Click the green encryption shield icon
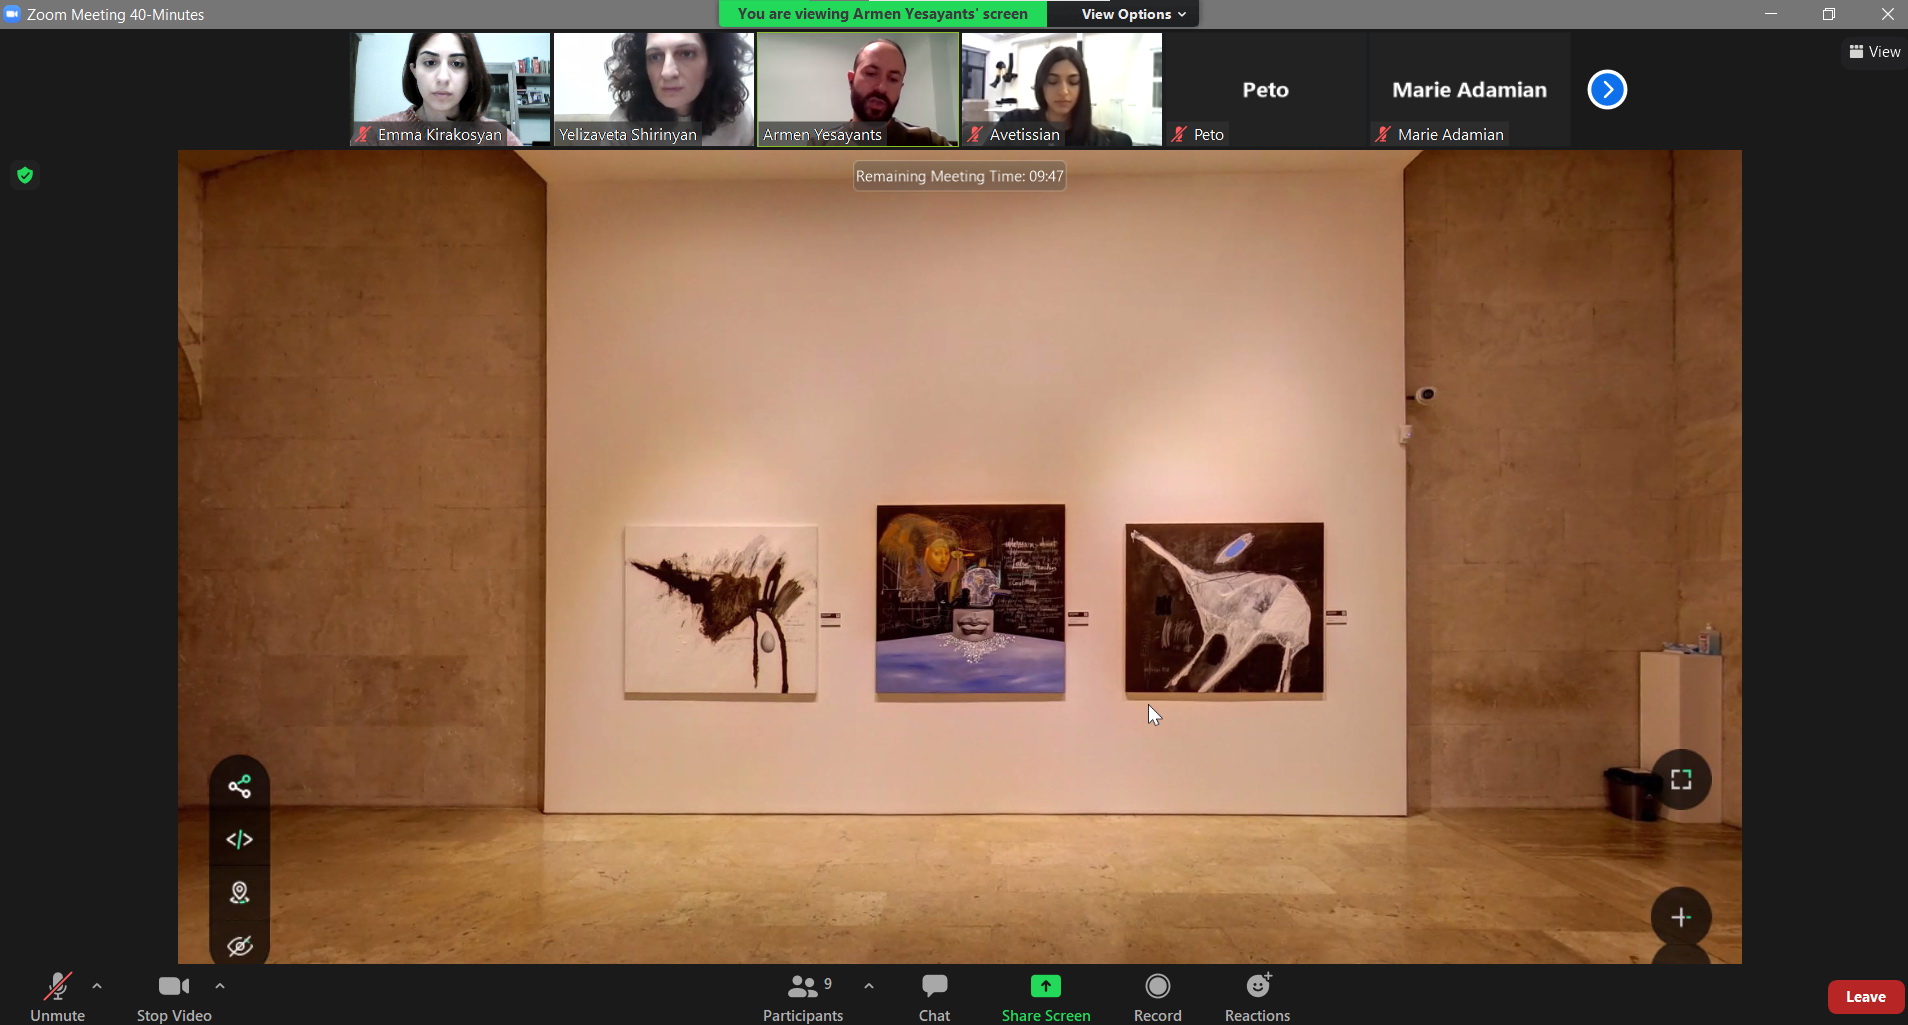The height and width of the screenshot is (1025, 1908). click(25, 176)
